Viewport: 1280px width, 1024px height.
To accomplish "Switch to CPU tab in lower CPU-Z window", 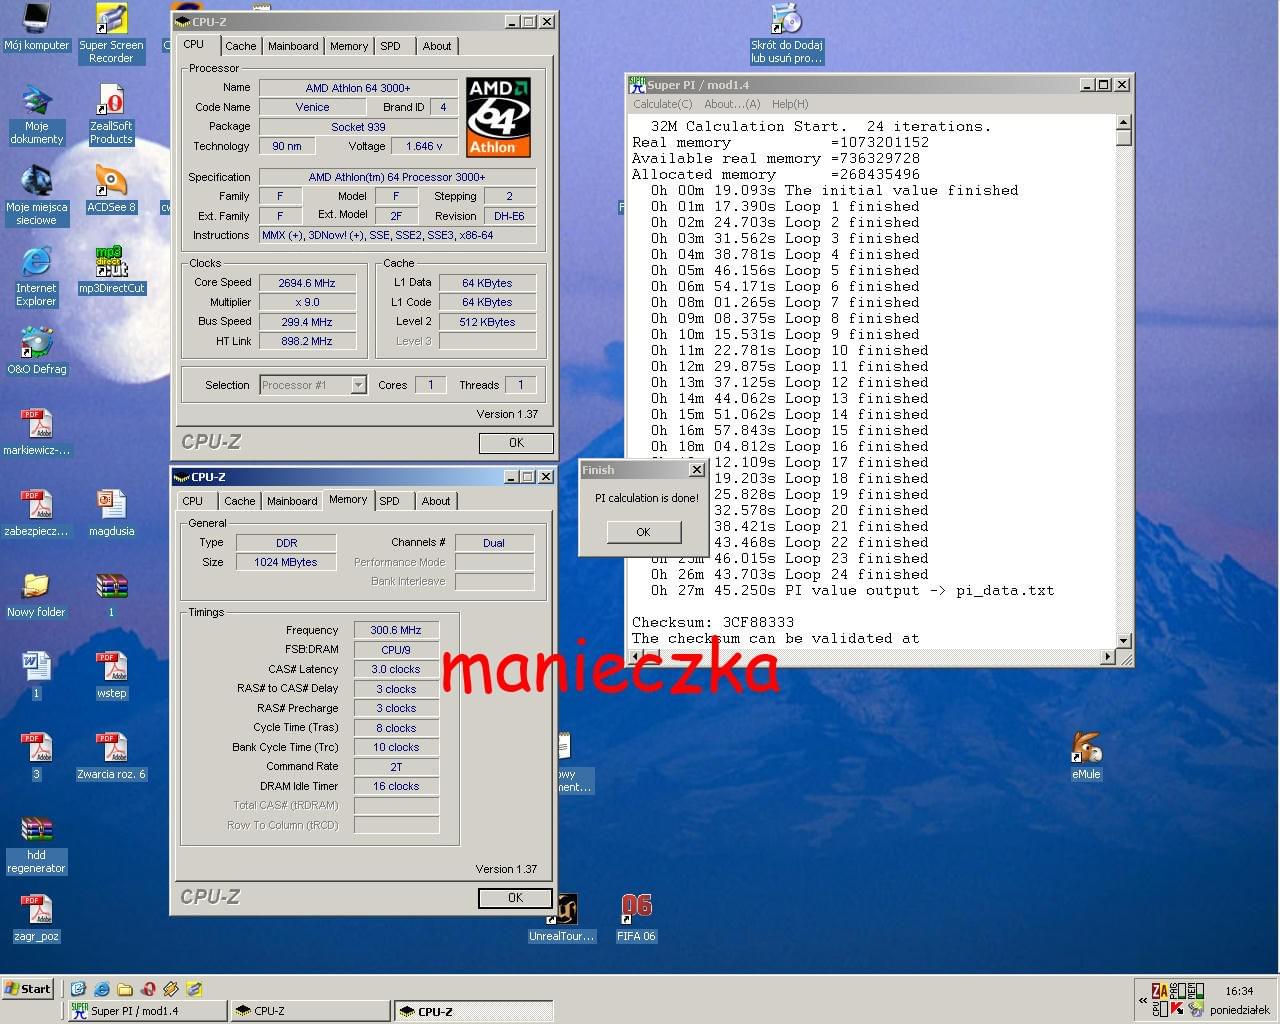I will tap(193, 501).
